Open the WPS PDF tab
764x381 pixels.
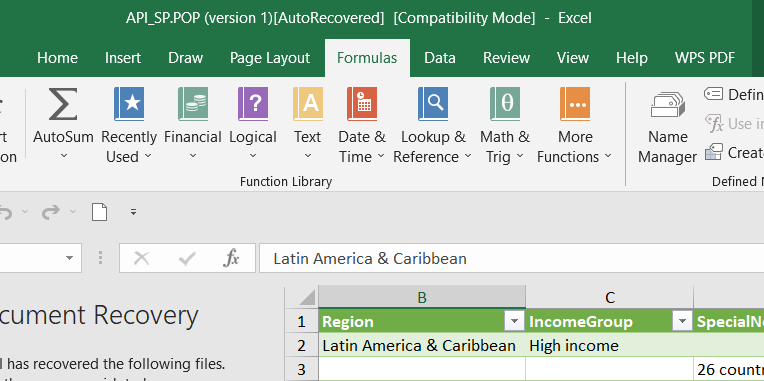pyautogui.click(x=705, y=58)
